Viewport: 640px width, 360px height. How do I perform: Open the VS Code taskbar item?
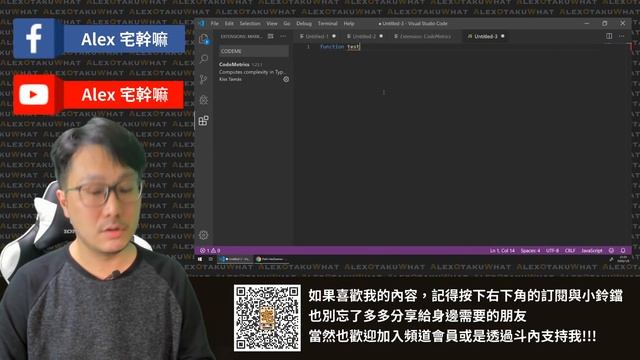(235, 259)
